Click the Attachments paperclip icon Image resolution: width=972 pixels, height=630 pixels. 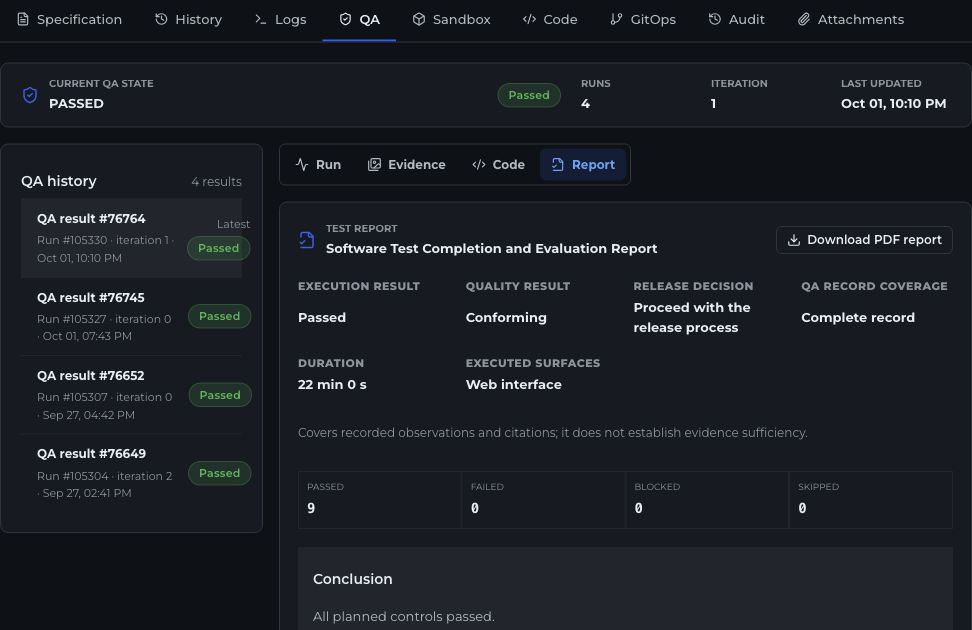pos(803,19)
